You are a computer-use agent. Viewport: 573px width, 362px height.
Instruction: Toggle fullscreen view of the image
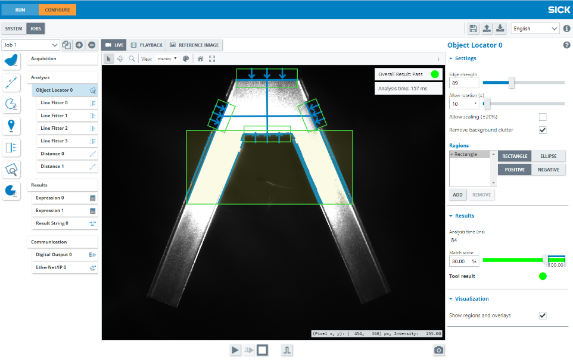(x=212, y=58)
